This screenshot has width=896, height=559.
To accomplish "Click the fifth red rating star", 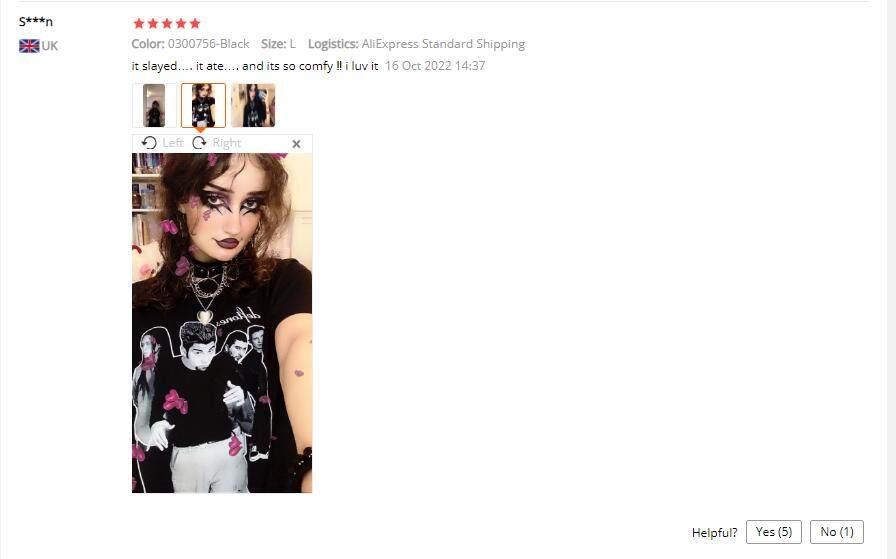I will tap(195, 23).
